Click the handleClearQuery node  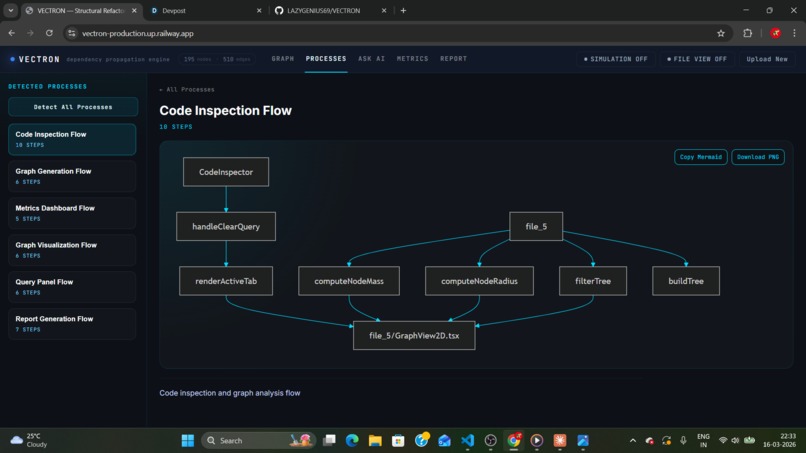pyautogui.click(x=226, y=226)
